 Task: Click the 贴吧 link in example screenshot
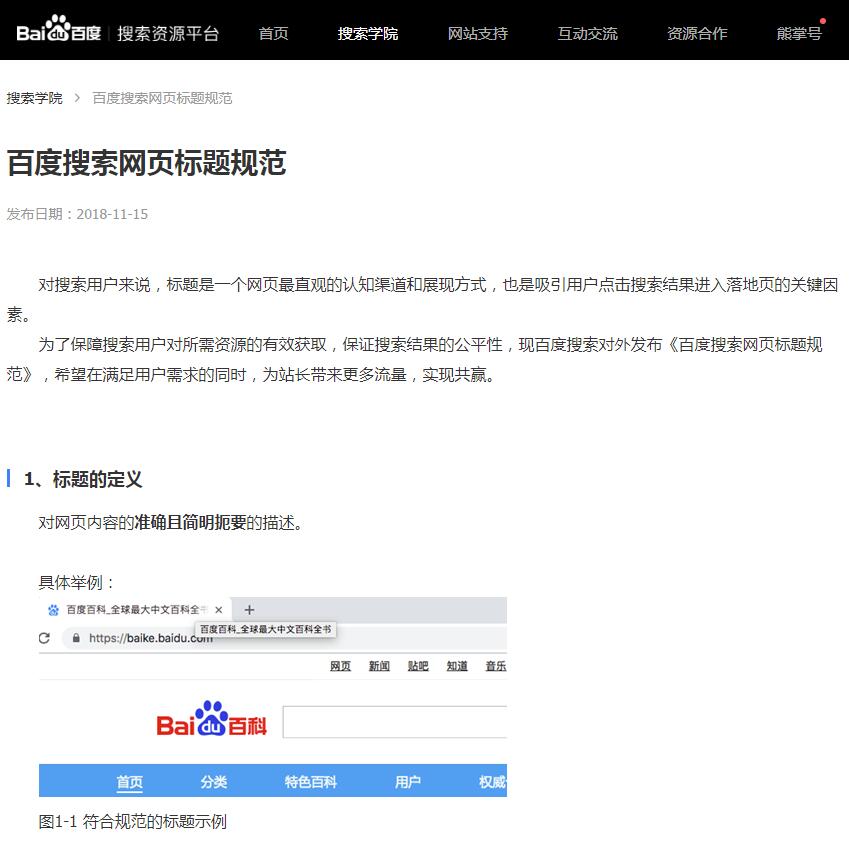coord(418,666)
